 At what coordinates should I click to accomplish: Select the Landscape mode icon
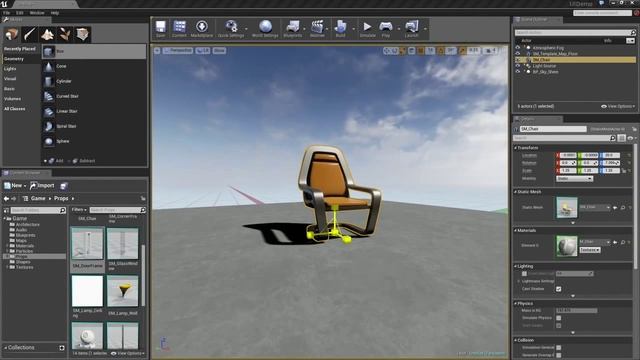click(47, 34)
